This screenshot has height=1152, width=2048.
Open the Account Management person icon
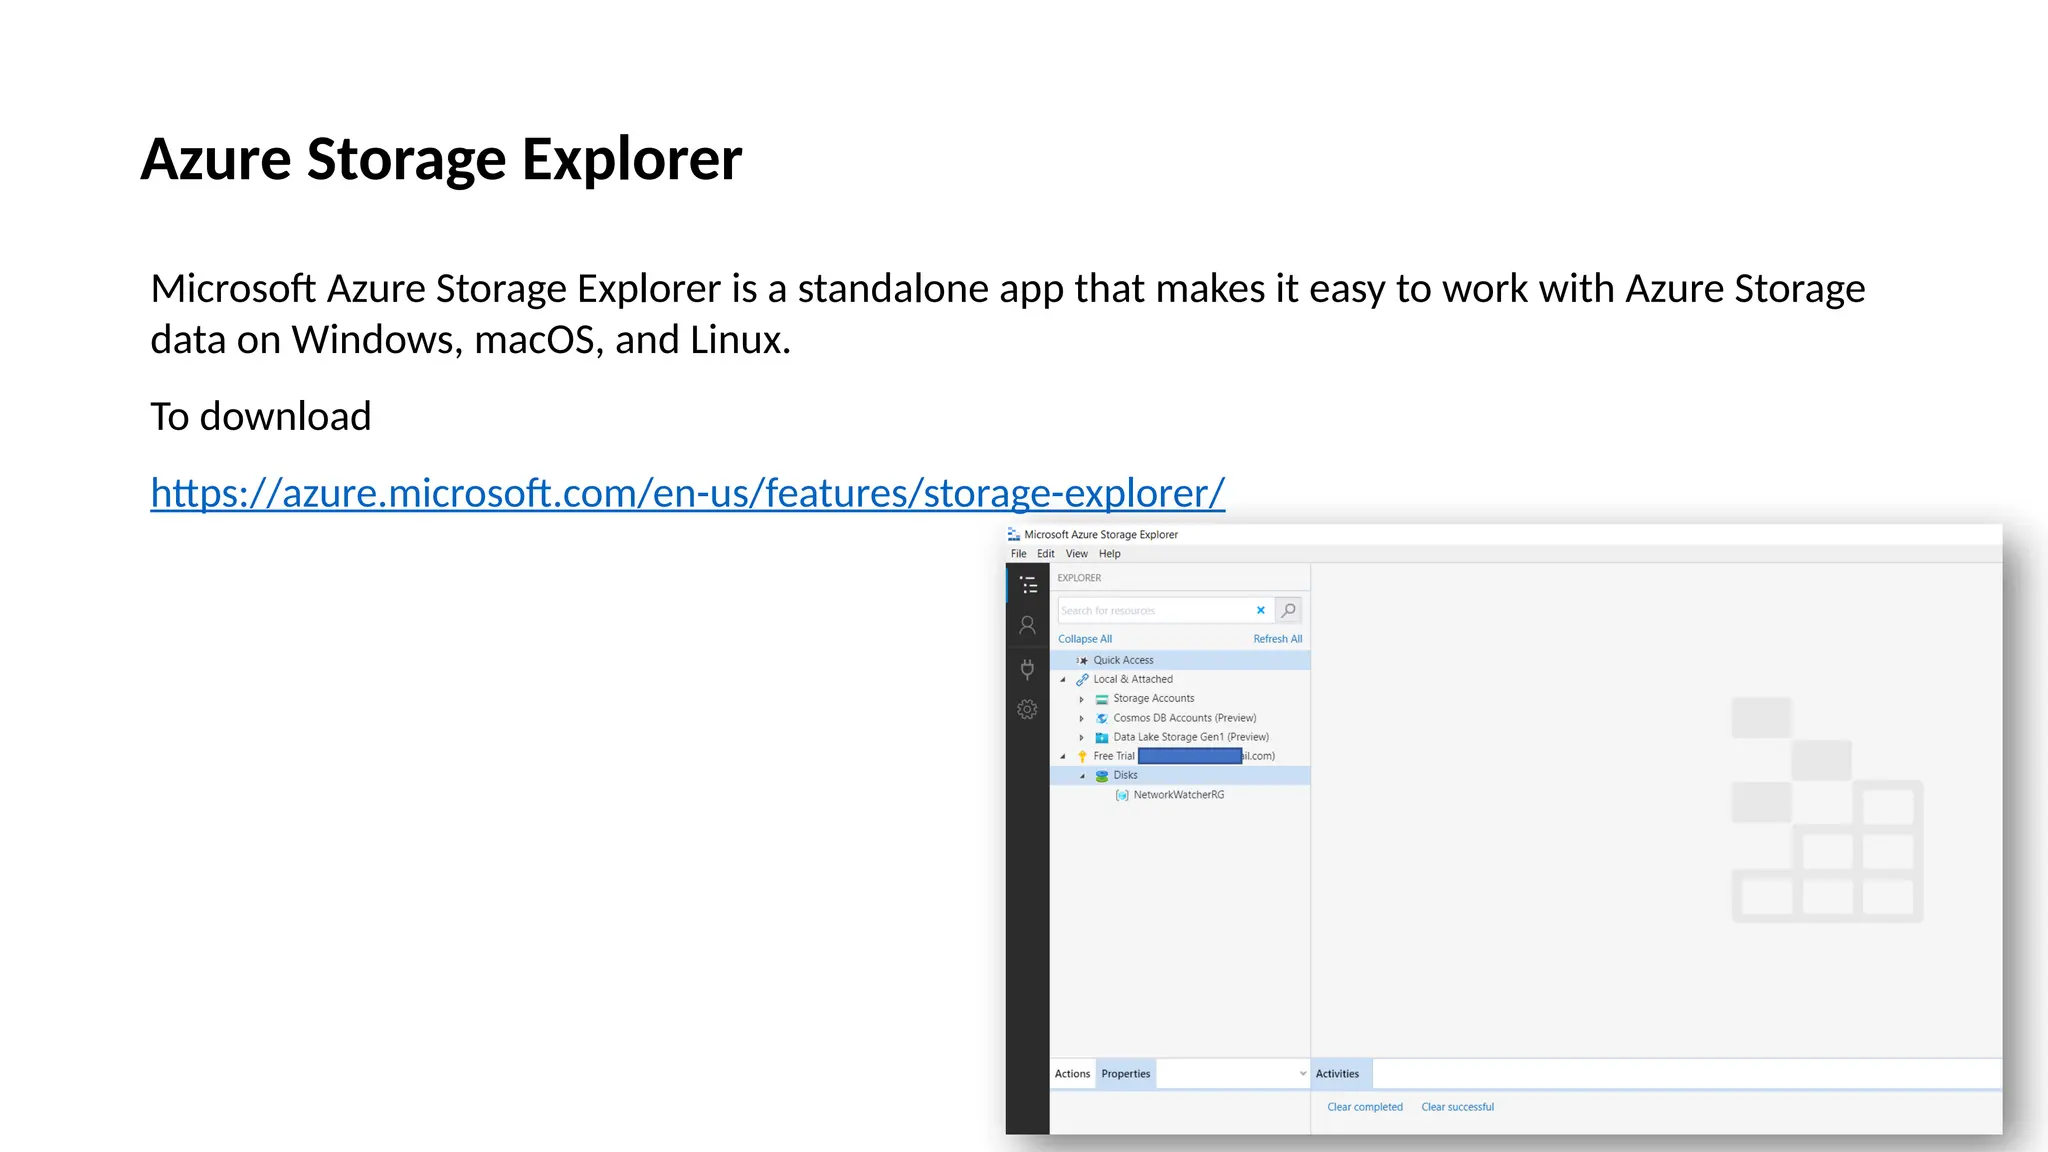[x=1027, y=626]
